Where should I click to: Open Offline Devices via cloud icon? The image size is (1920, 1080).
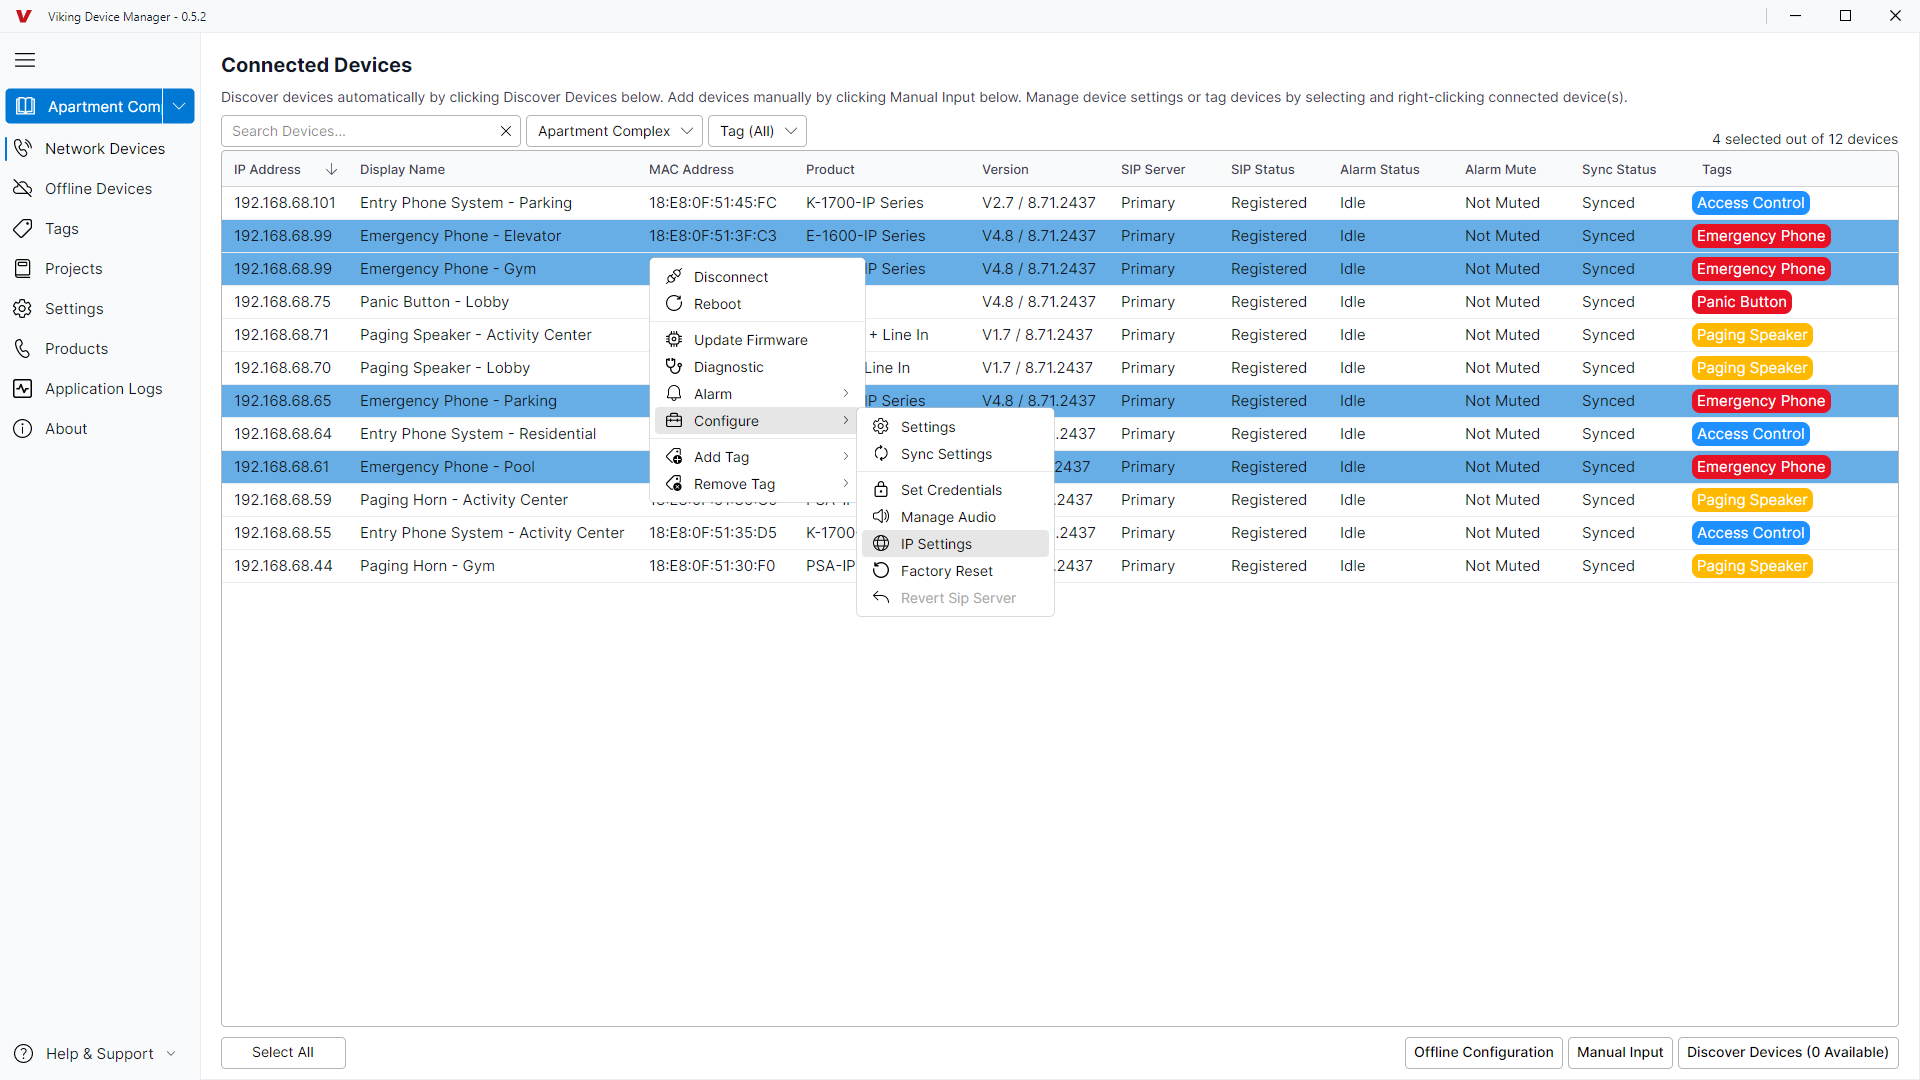click(x=23, y=189)
